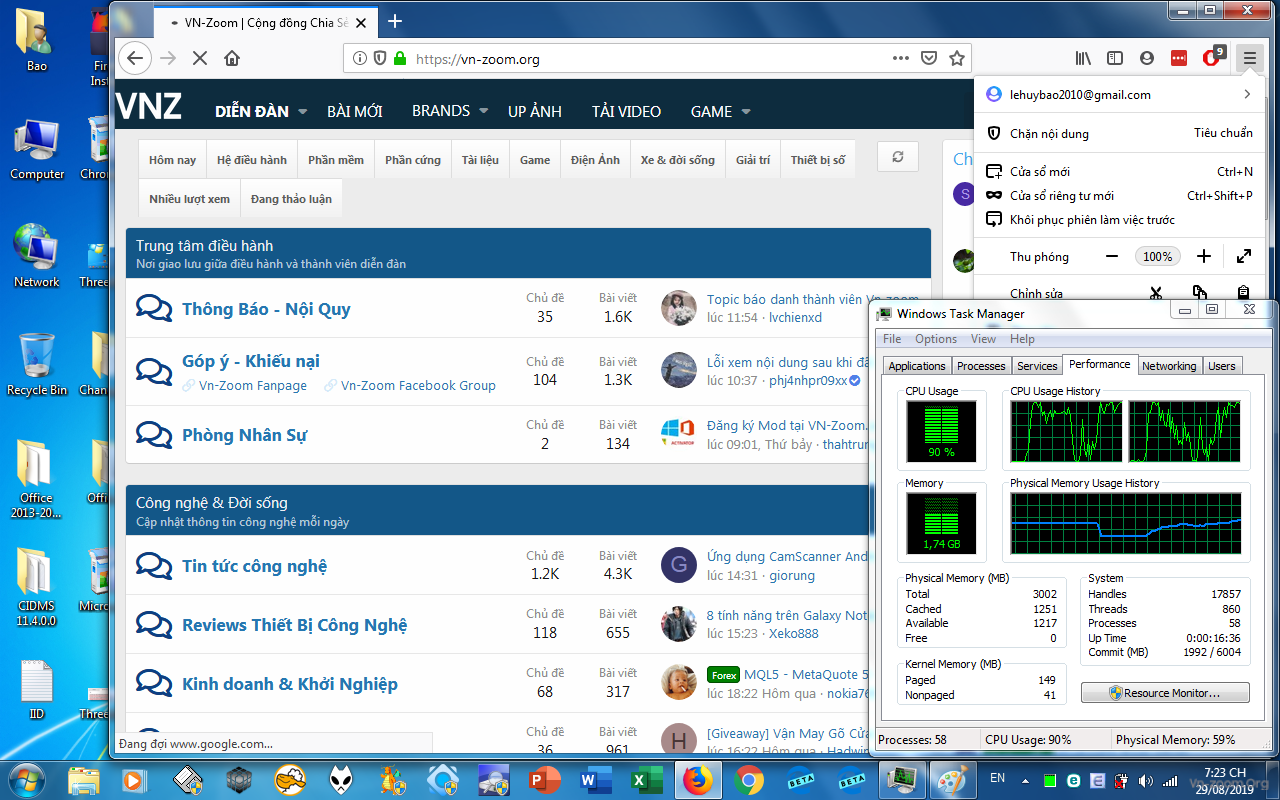This screenshot has width=1280, height=800.
Task: Open Firefox account icon in toolbar
Action: pyautogui.click(x=1147, y=58)
